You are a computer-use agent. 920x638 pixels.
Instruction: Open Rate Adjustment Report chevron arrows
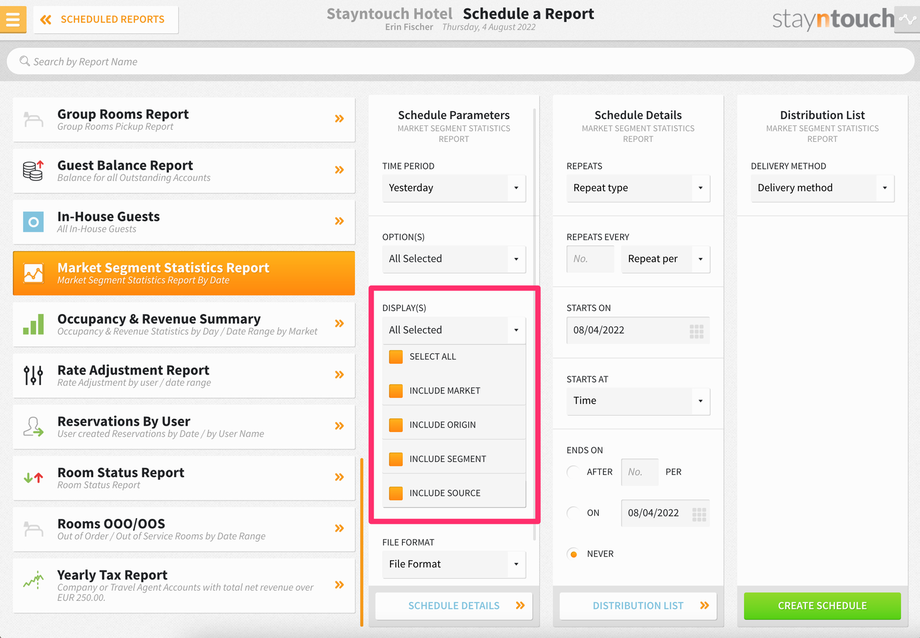pos(339,374)
